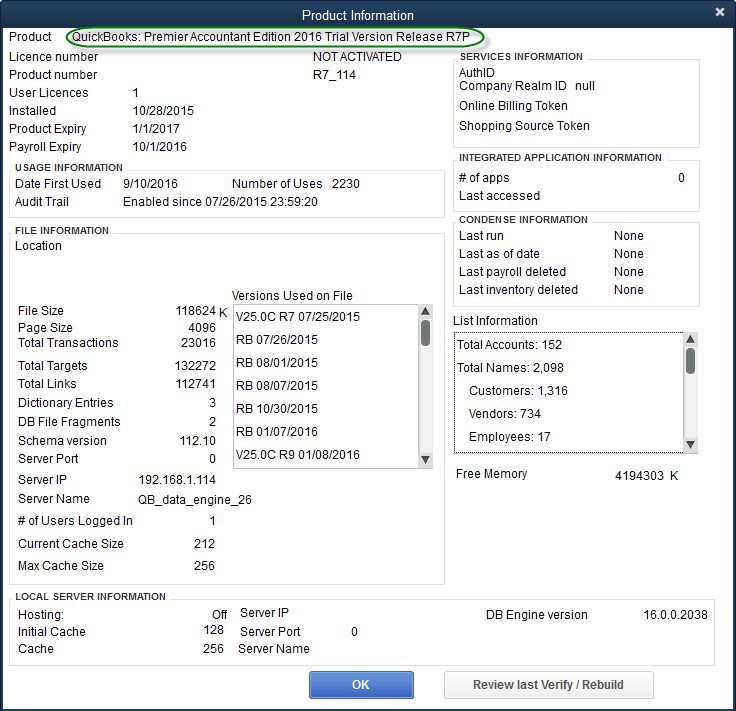Click the Number of Uses value 2230
The width and height of the screenshot is (736, 711).
pyautogui.click(x=345, y=184)
